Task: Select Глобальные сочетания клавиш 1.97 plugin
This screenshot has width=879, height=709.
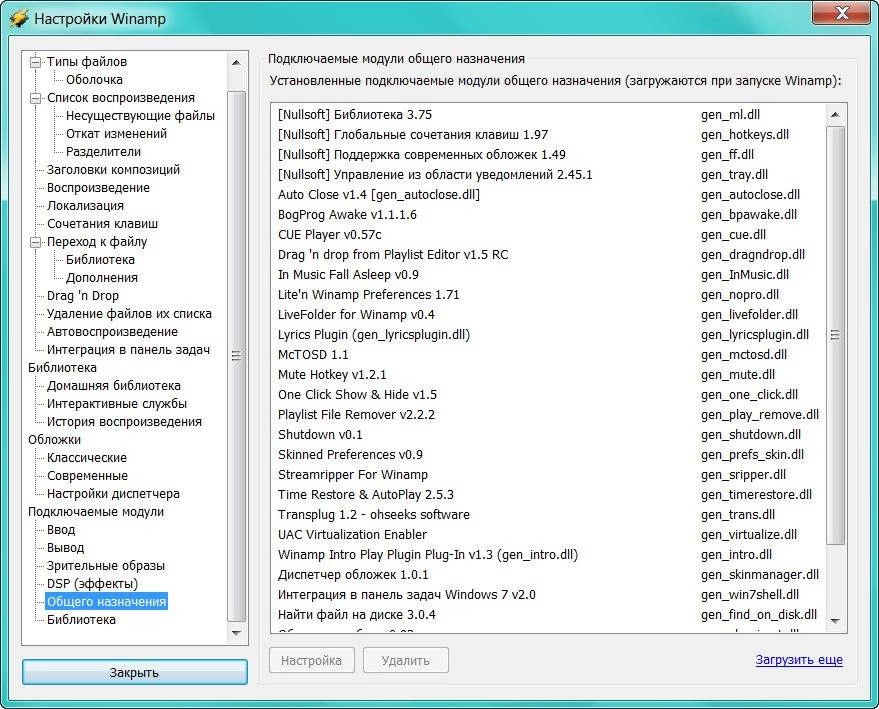Action: click(x=548, y=135)
